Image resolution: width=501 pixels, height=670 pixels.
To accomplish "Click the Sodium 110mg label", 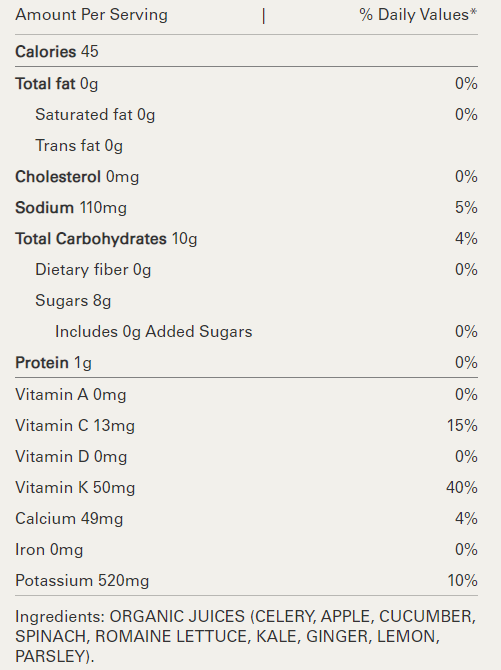I will point(71,208).
